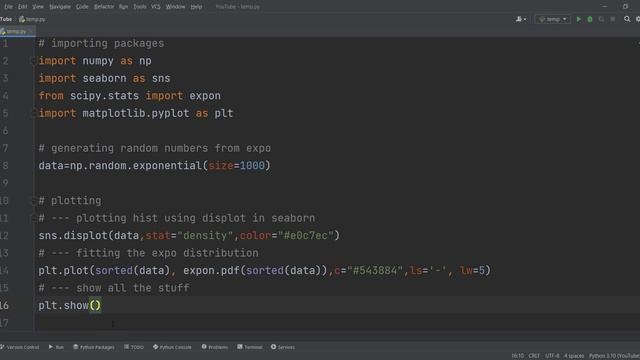The image size is (640, 360).
Task: Click the size=1000 argument on line 8
Action: 236,166
